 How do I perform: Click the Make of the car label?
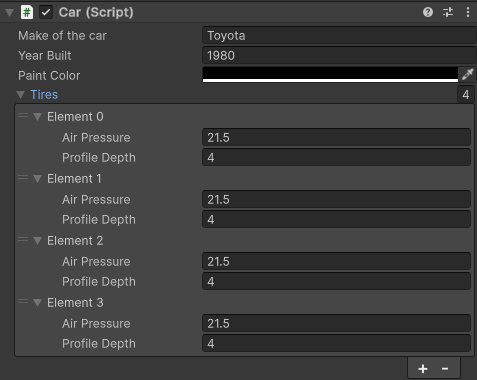(62, 36)
